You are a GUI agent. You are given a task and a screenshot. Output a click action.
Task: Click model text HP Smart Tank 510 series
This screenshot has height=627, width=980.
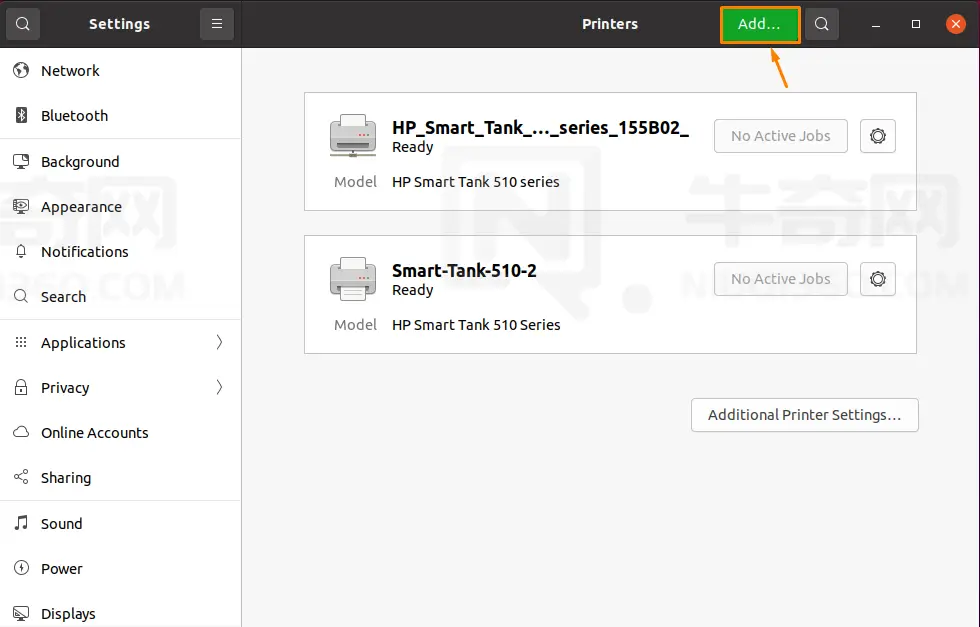[476, 182]
